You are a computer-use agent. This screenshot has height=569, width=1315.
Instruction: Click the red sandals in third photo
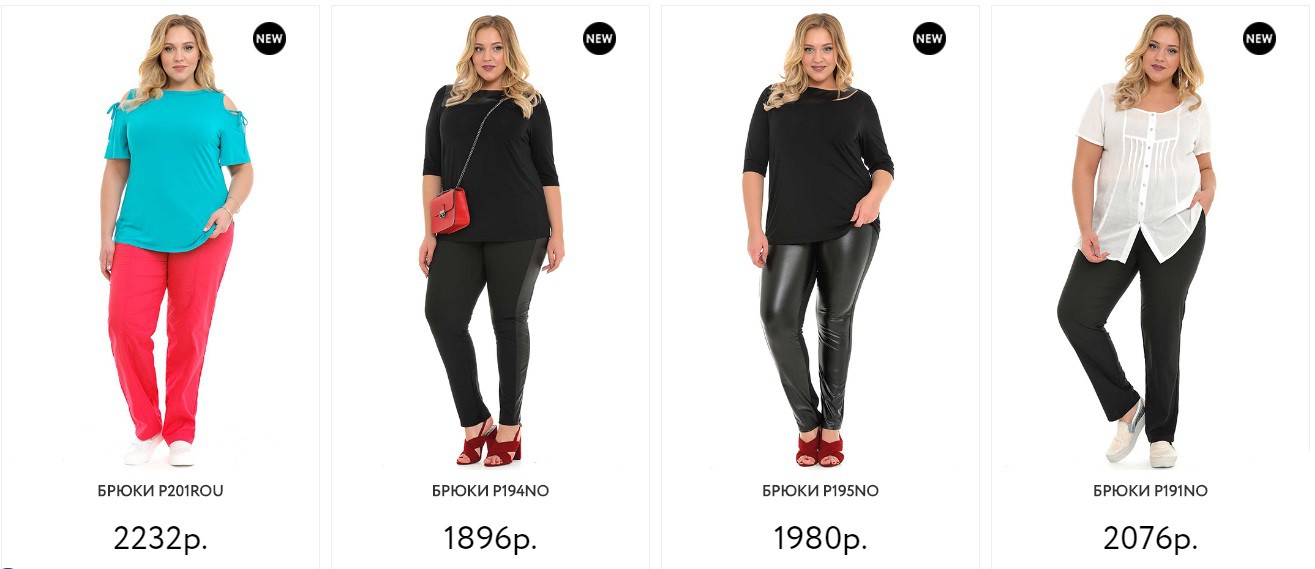click(820, 448)
